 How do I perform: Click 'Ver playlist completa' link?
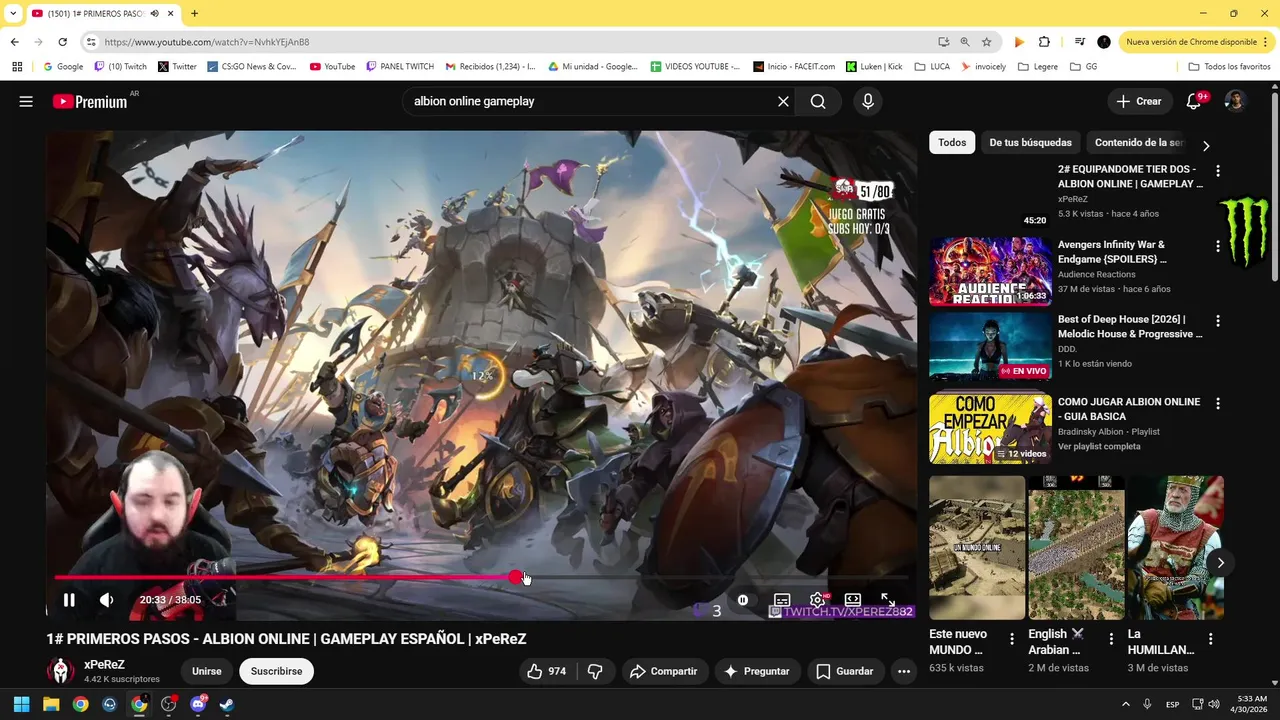coord(1099,446)
